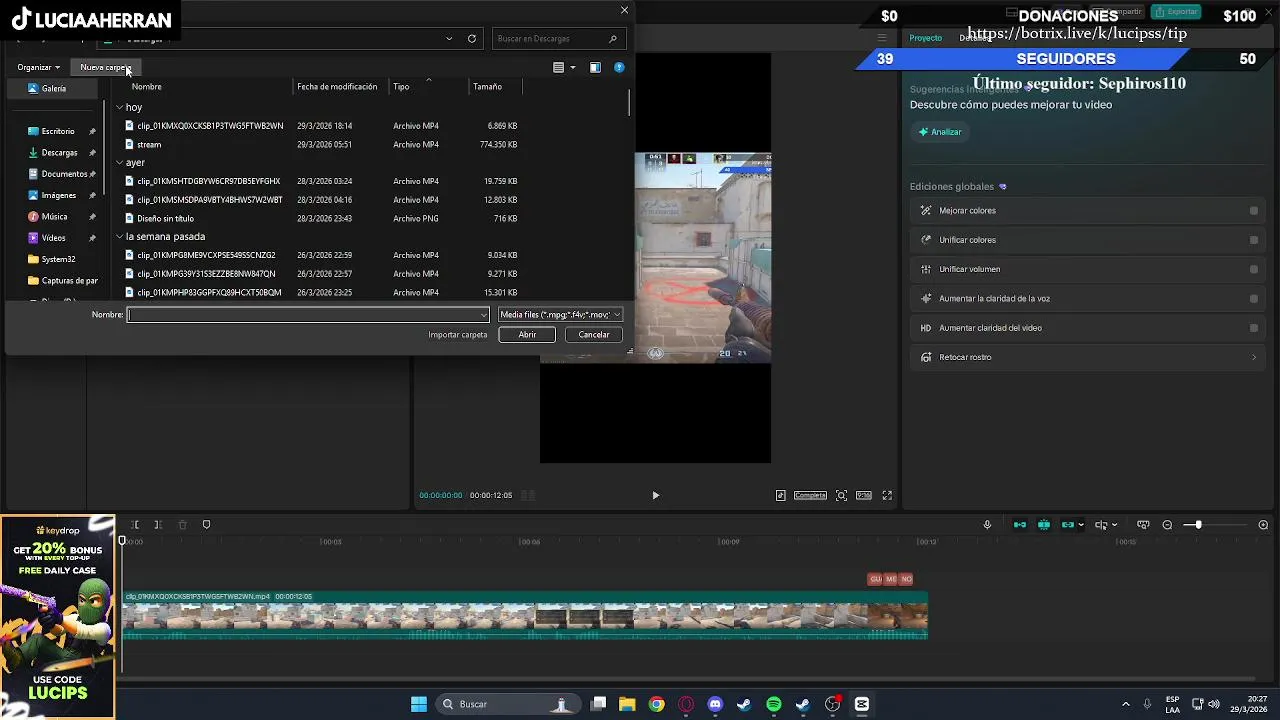Toggle the Mejorar colores option

(x=1254, y=211)
